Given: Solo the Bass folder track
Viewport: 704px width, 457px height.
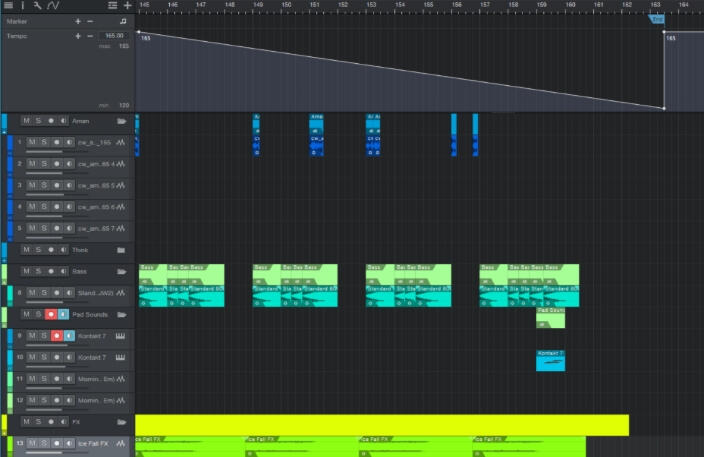Looking at the screenshot, I should point(38,271).
